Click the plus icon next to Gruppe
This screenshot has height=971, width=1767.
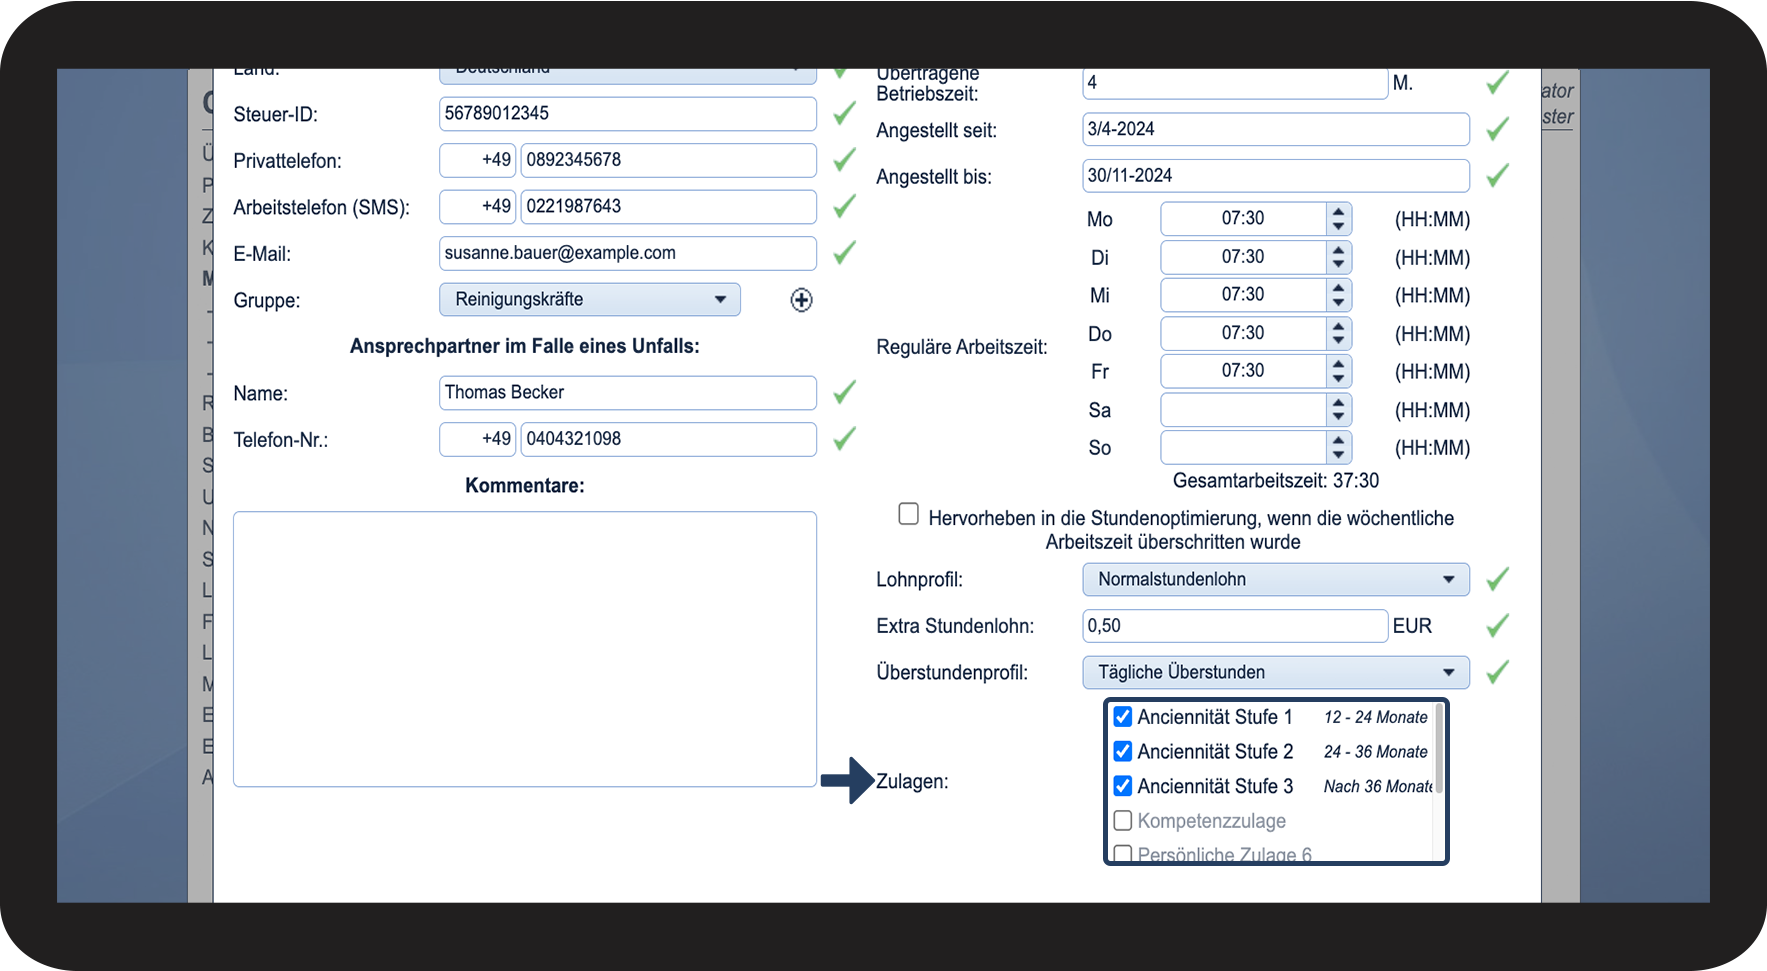[x=801, y=300]
